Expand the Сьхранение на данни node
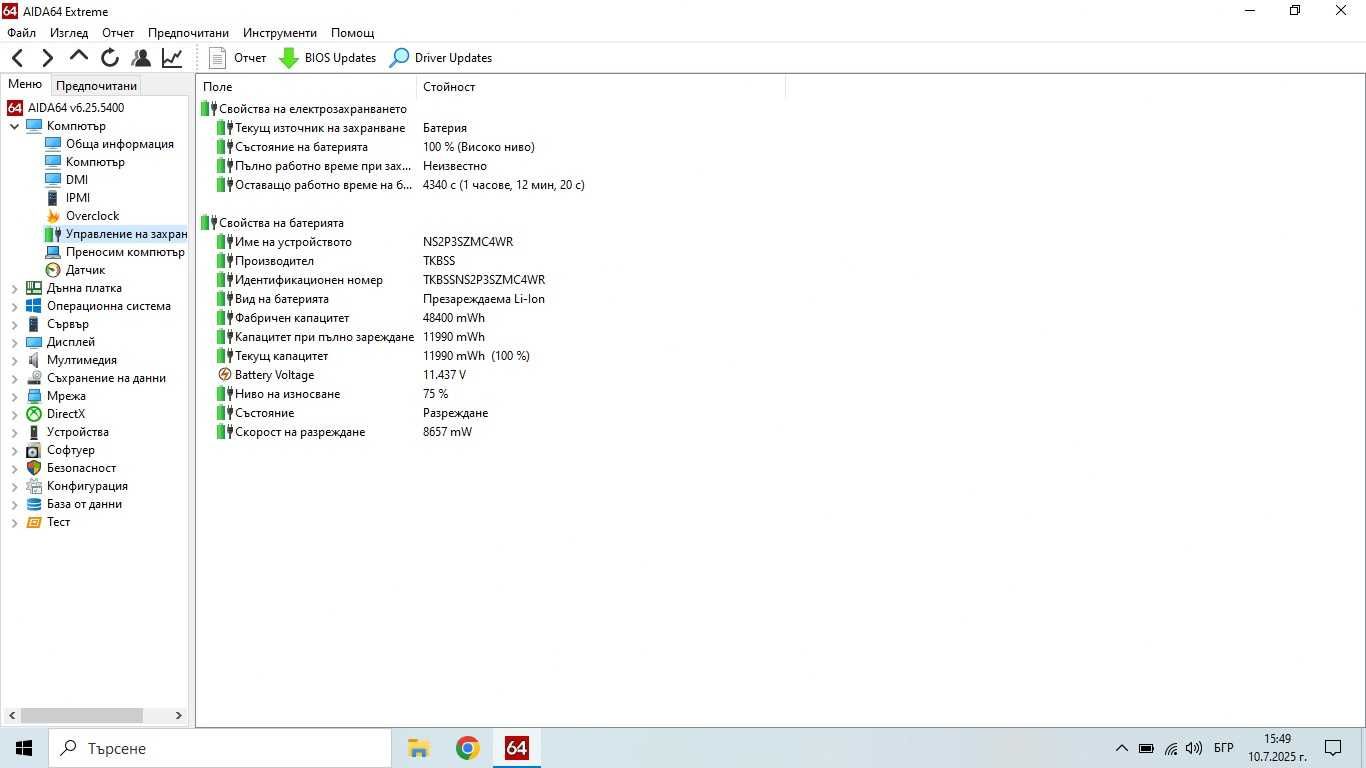 point(14,378)
